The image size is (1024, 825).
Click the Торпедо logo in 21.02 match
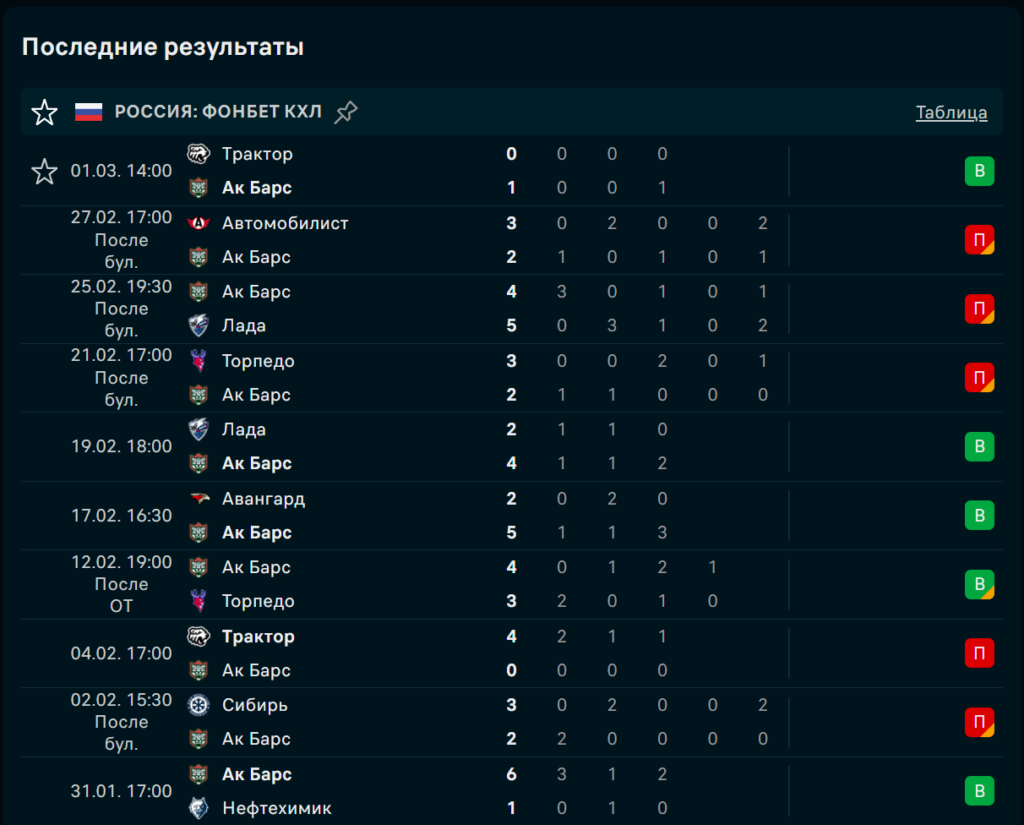198,361
